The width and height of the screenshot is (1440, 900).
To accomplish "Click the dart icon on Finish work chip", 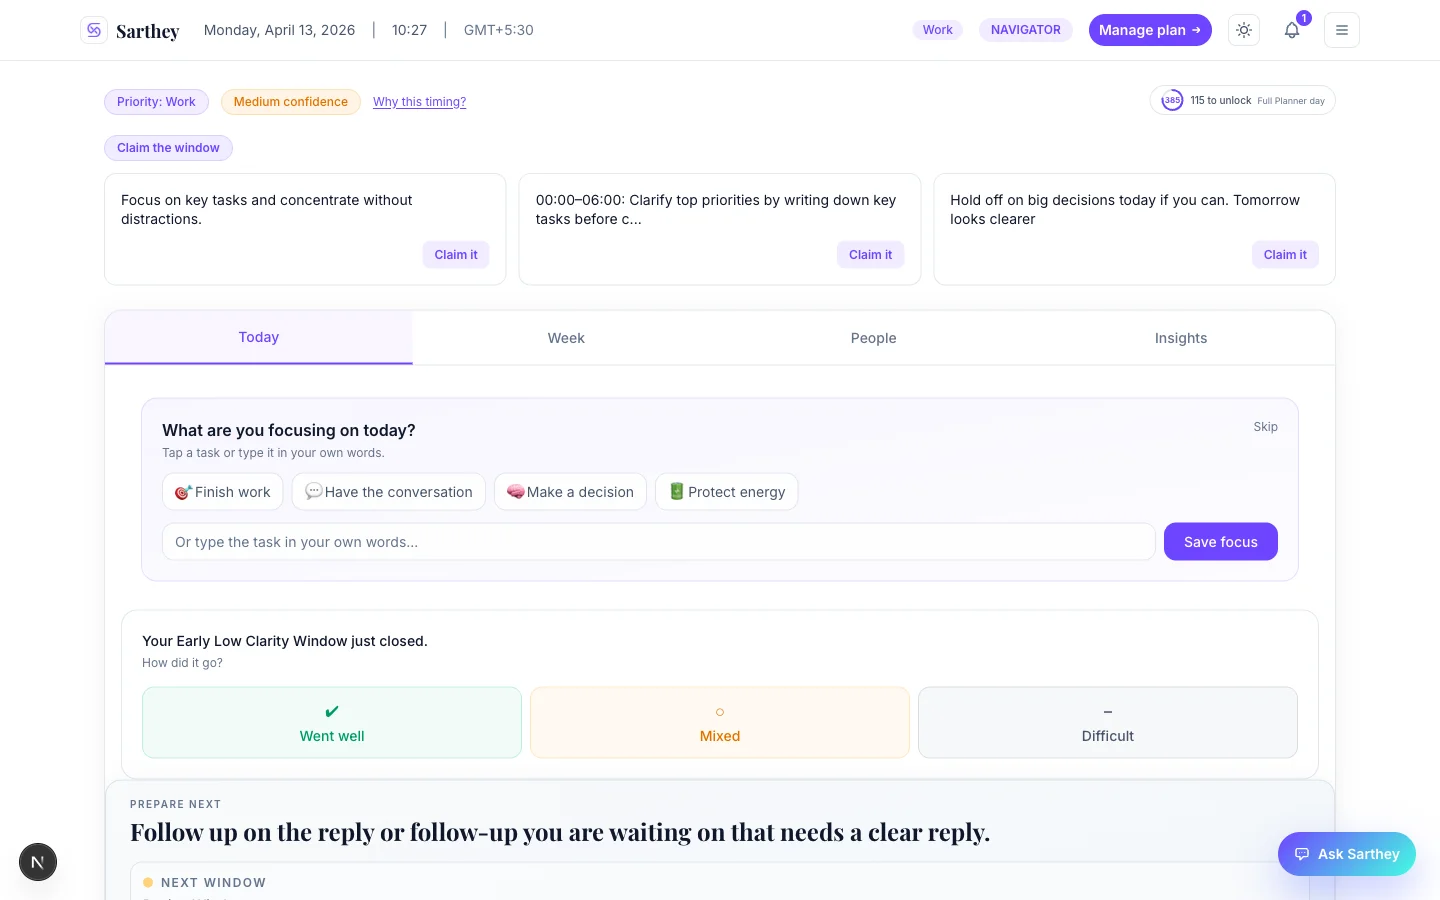I will [x=182, y=491].
